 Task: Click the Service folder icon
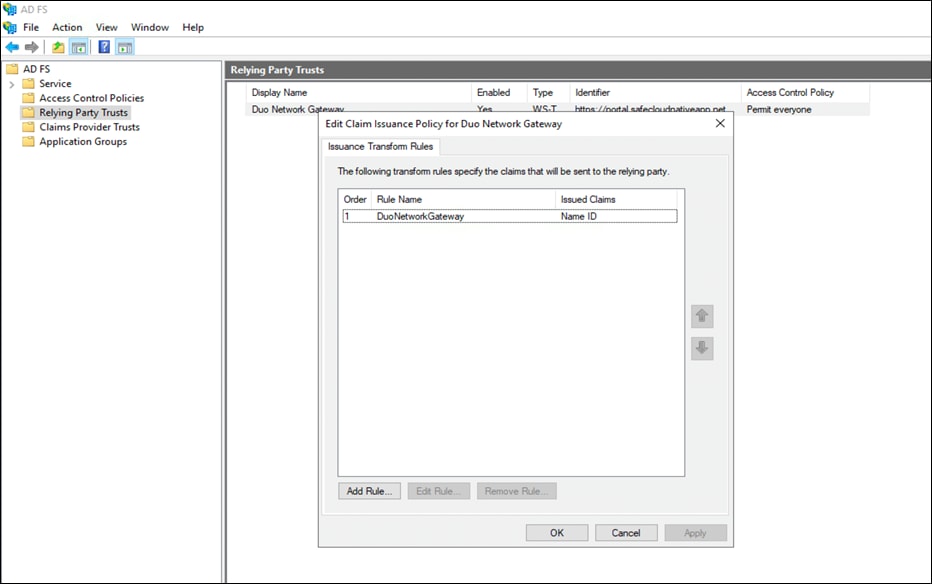pyautogui.click(x=28, y=83)
